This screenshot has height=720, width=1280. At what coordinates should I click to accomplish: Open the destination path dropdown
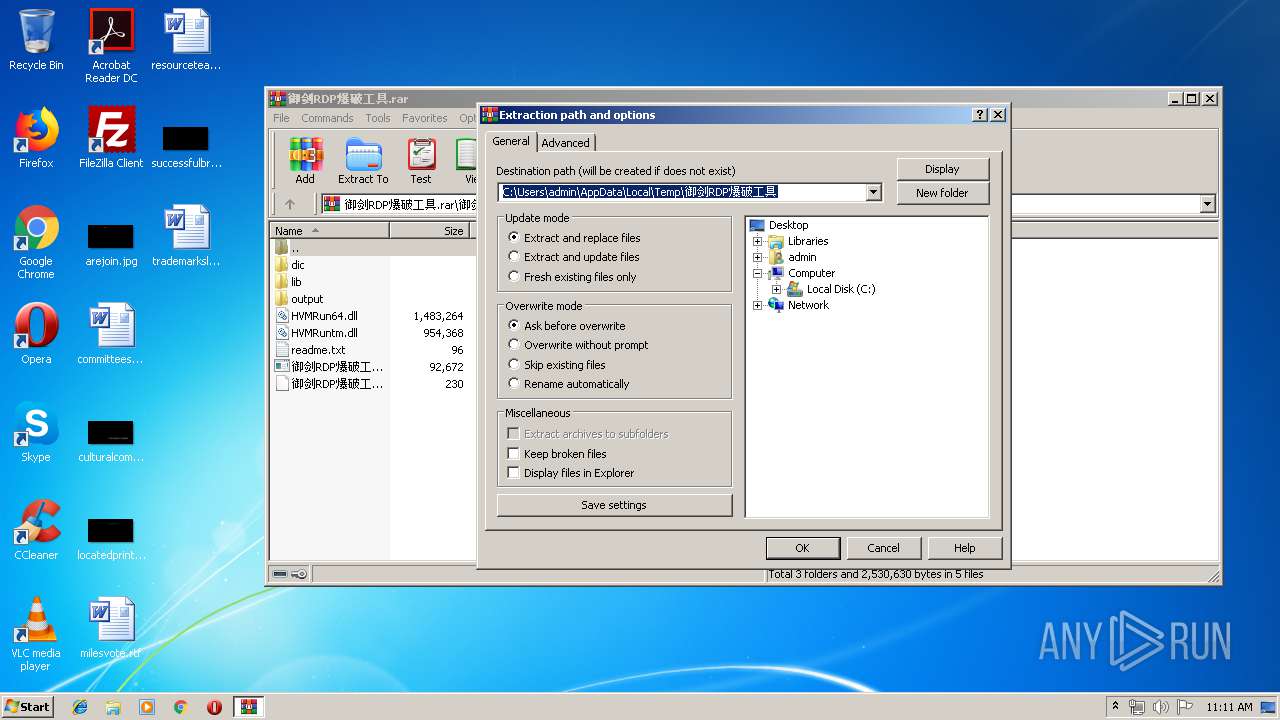pyautogui.click(x=873, y=192)
